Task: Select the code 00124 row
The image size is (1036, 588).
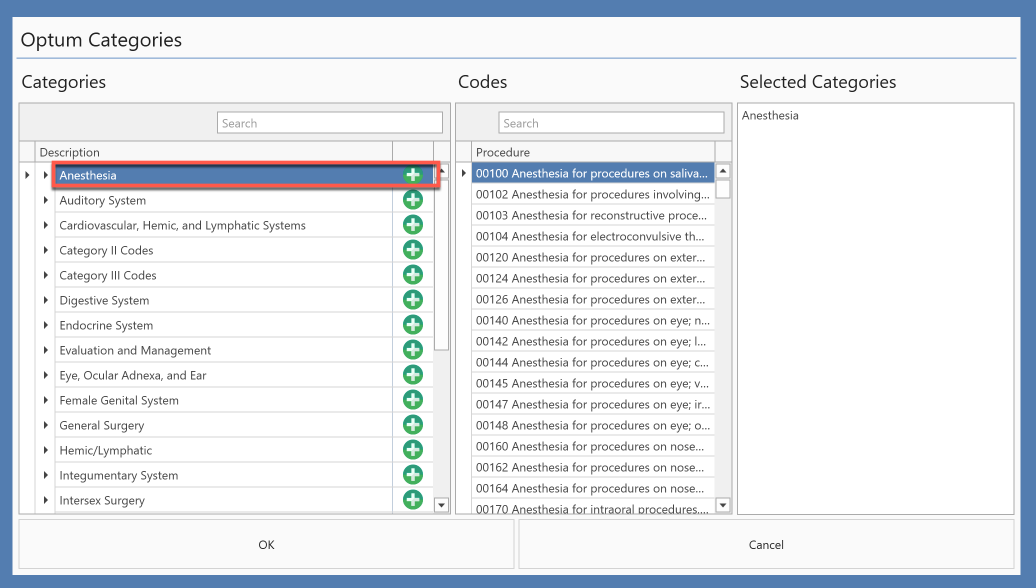Action: (x=593, y=278)
